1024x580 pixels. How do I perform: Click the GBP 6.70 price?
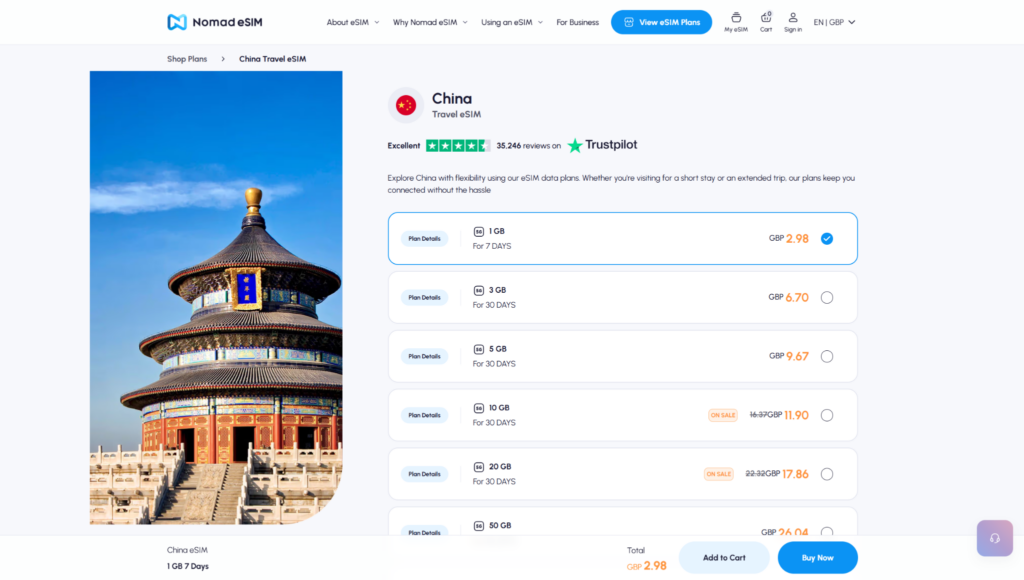click(x=788, y=297)
